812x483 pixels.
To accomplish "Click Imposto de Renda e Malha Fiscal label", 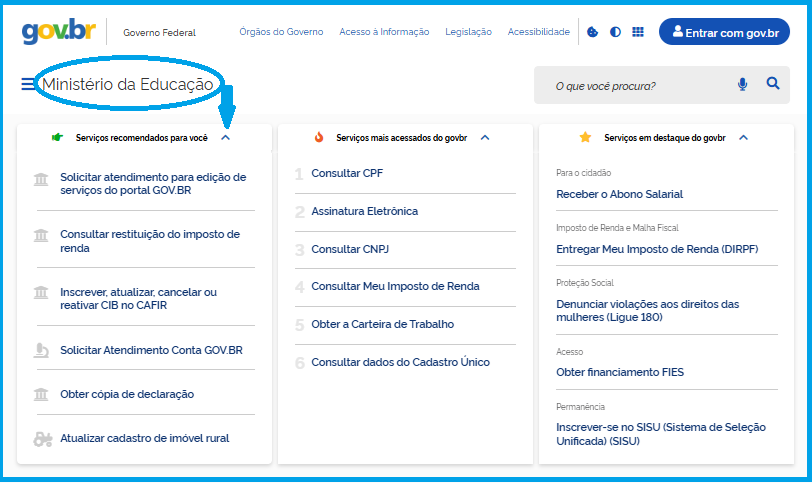I will (x=617, y=228).
